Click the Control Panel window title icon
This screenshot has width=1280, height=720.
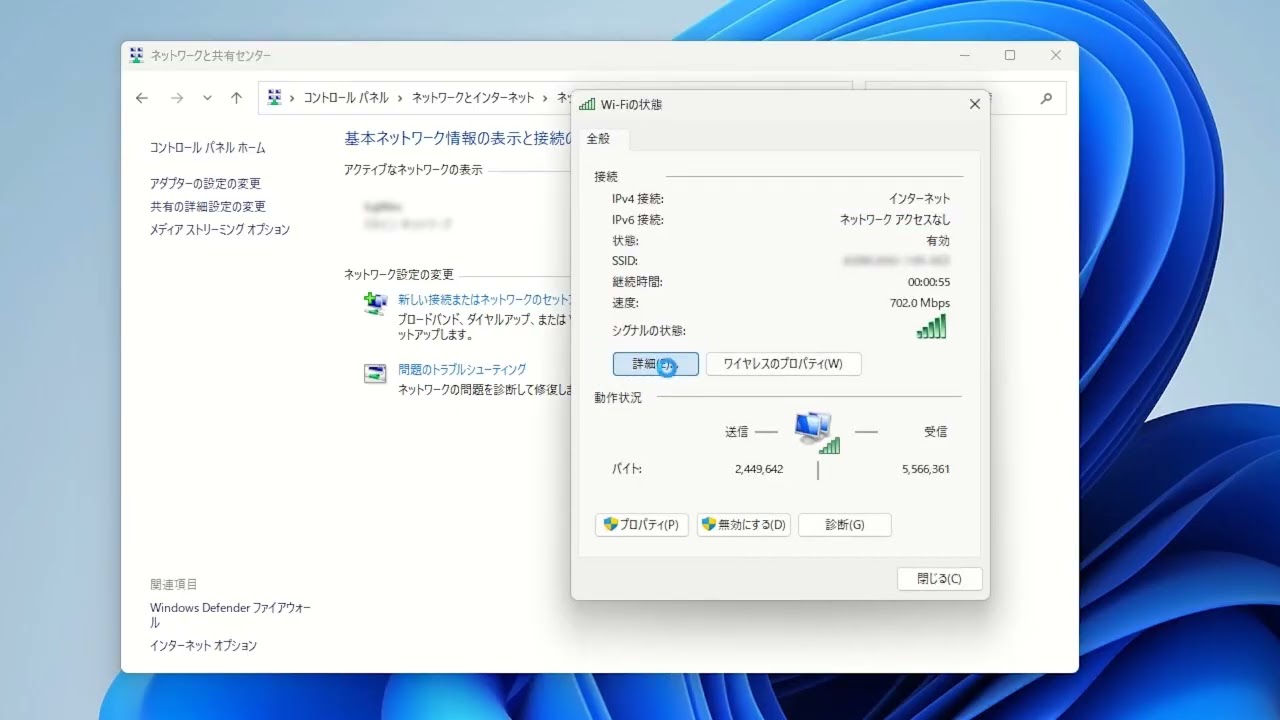[137, 56]
